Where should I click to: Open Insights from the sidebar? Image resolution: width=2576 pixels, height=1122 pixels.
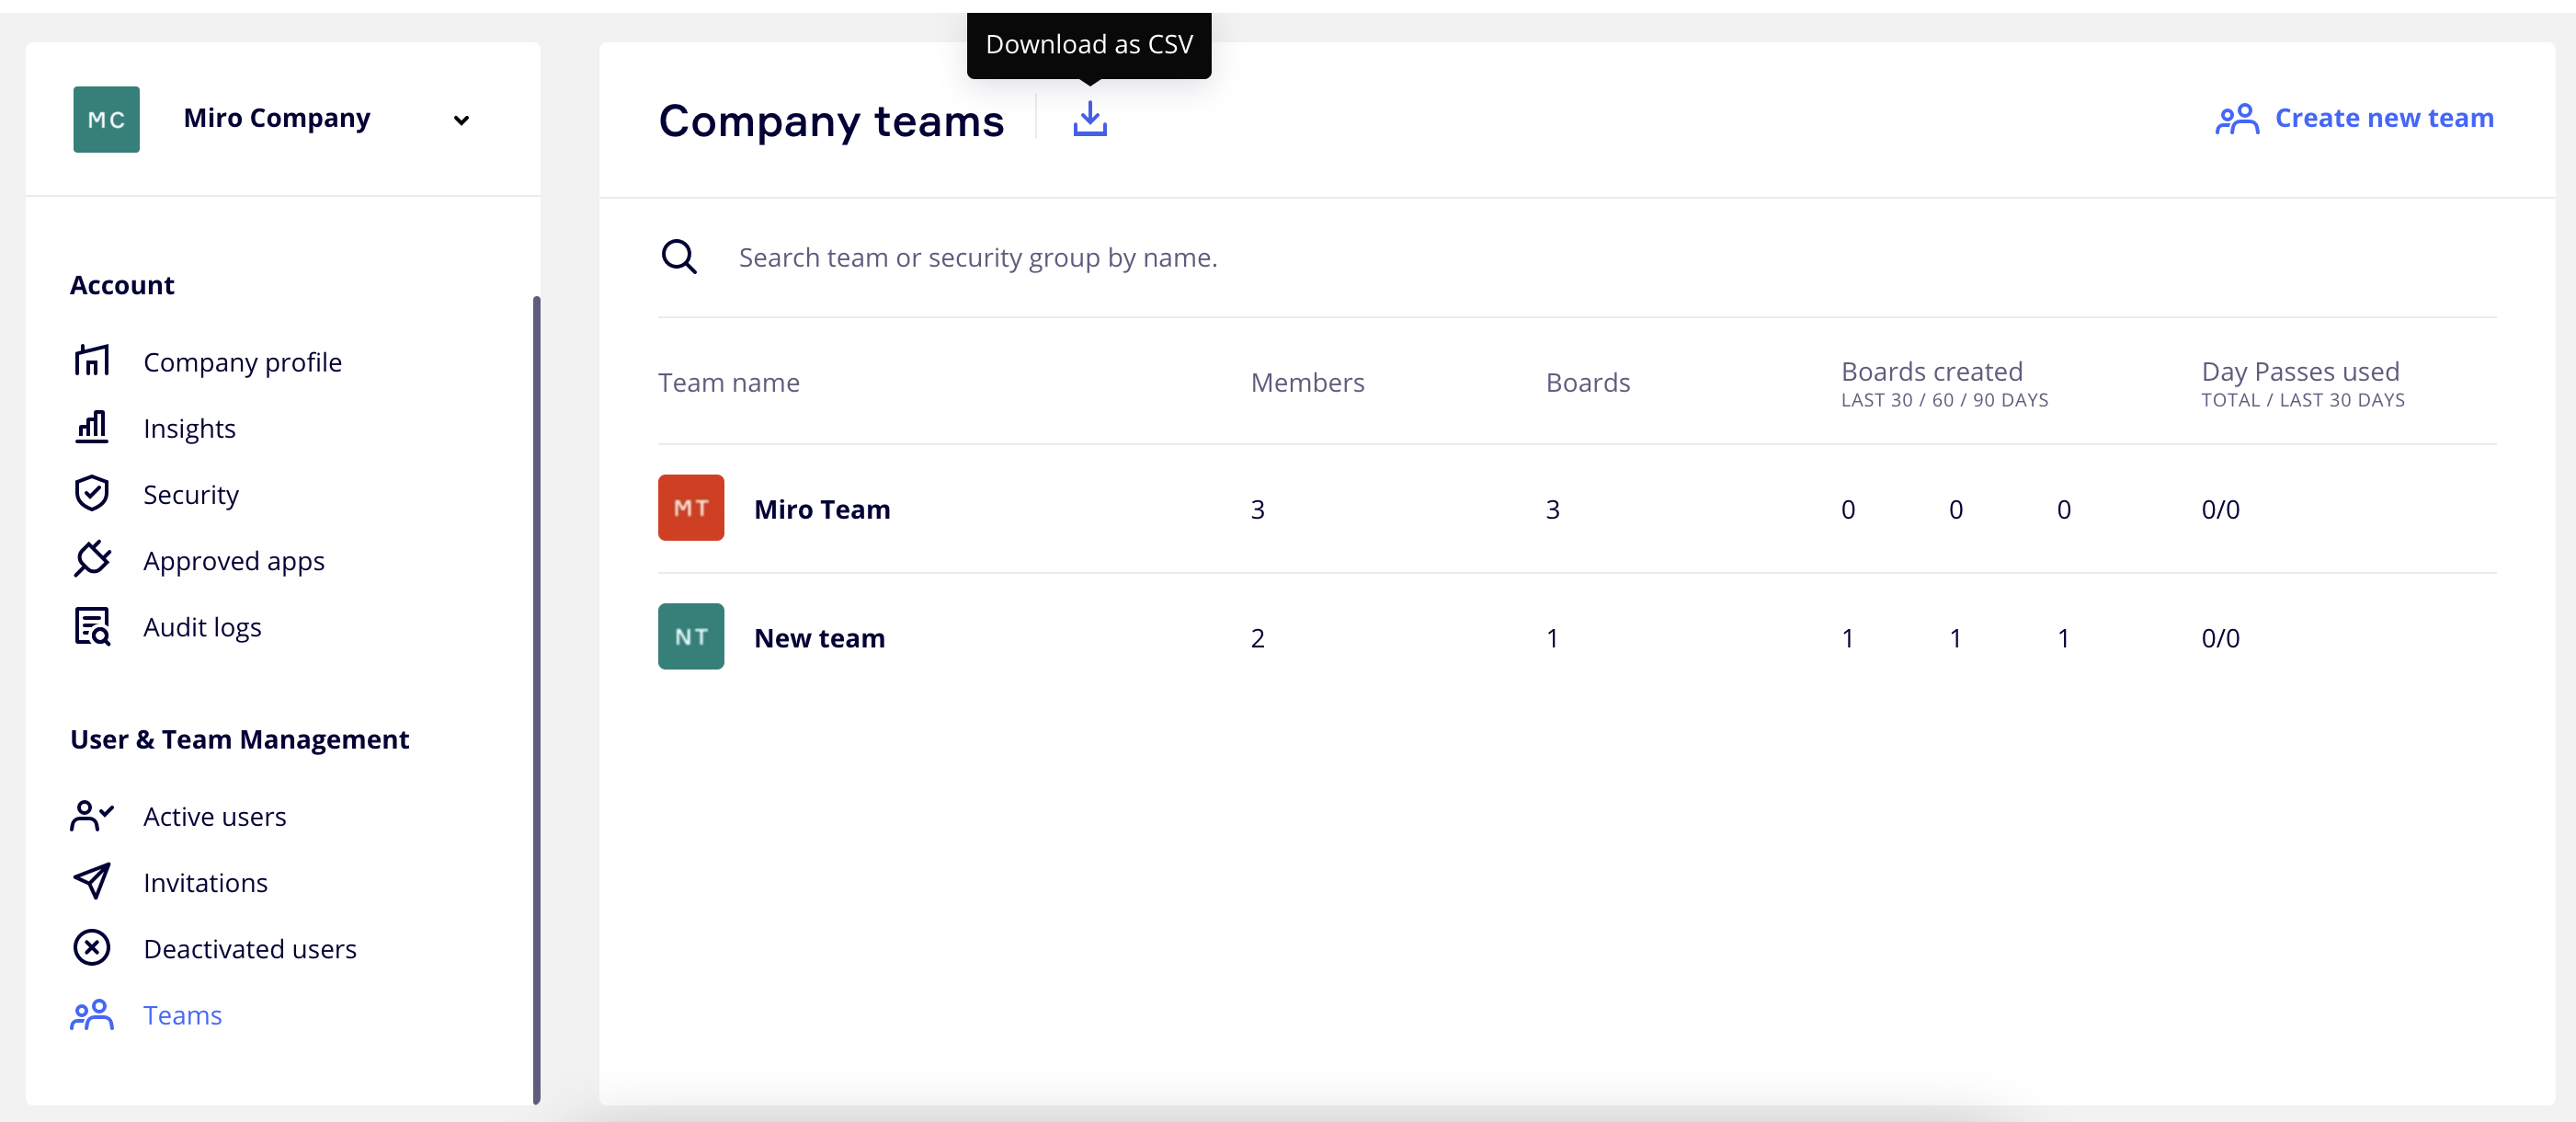tap(189, 428)
